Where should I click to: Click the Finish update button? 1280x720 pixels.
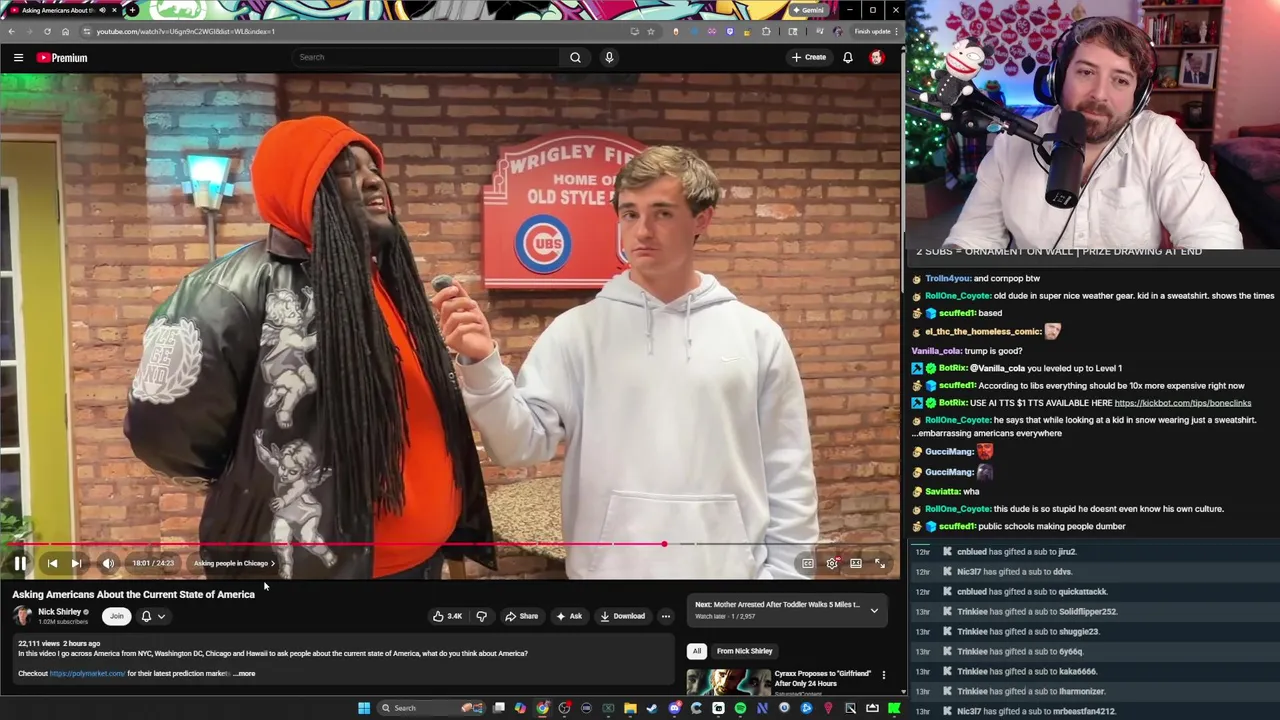coord(875,31)
